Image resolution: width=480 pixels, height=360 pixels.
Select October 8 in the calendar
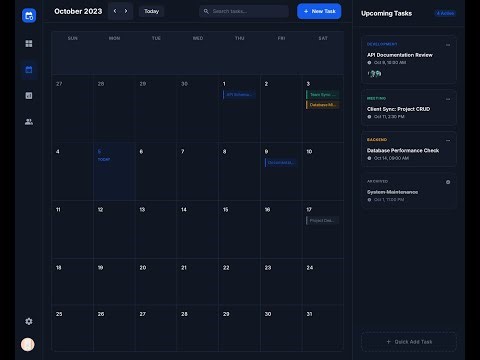pyautogui.click(x=239, y=171)
